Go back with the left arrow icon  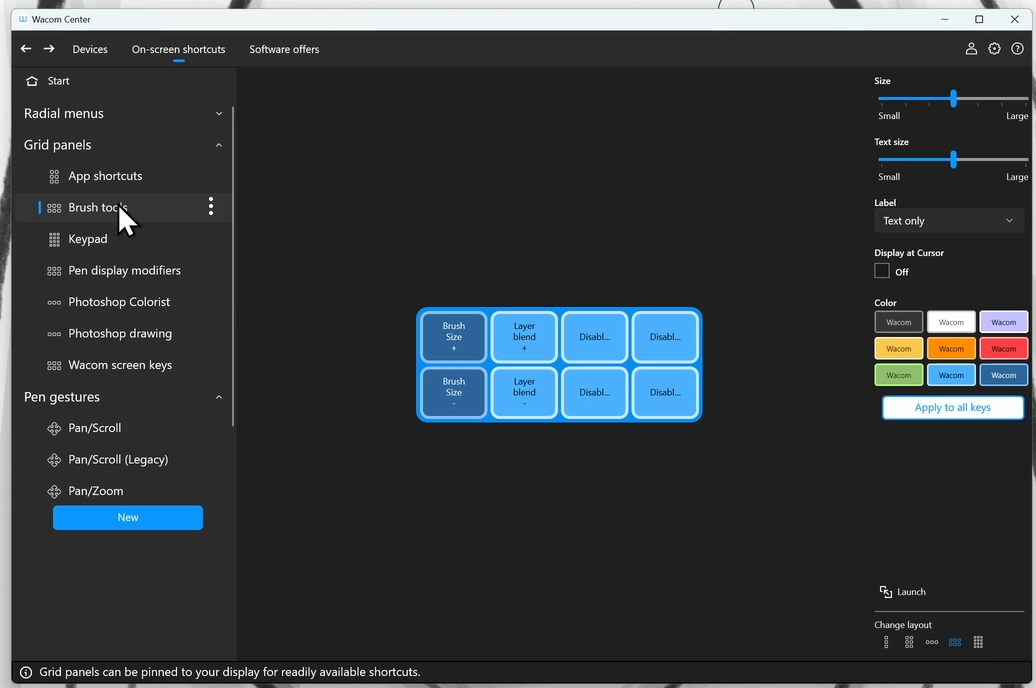click(x=26, y=48)
